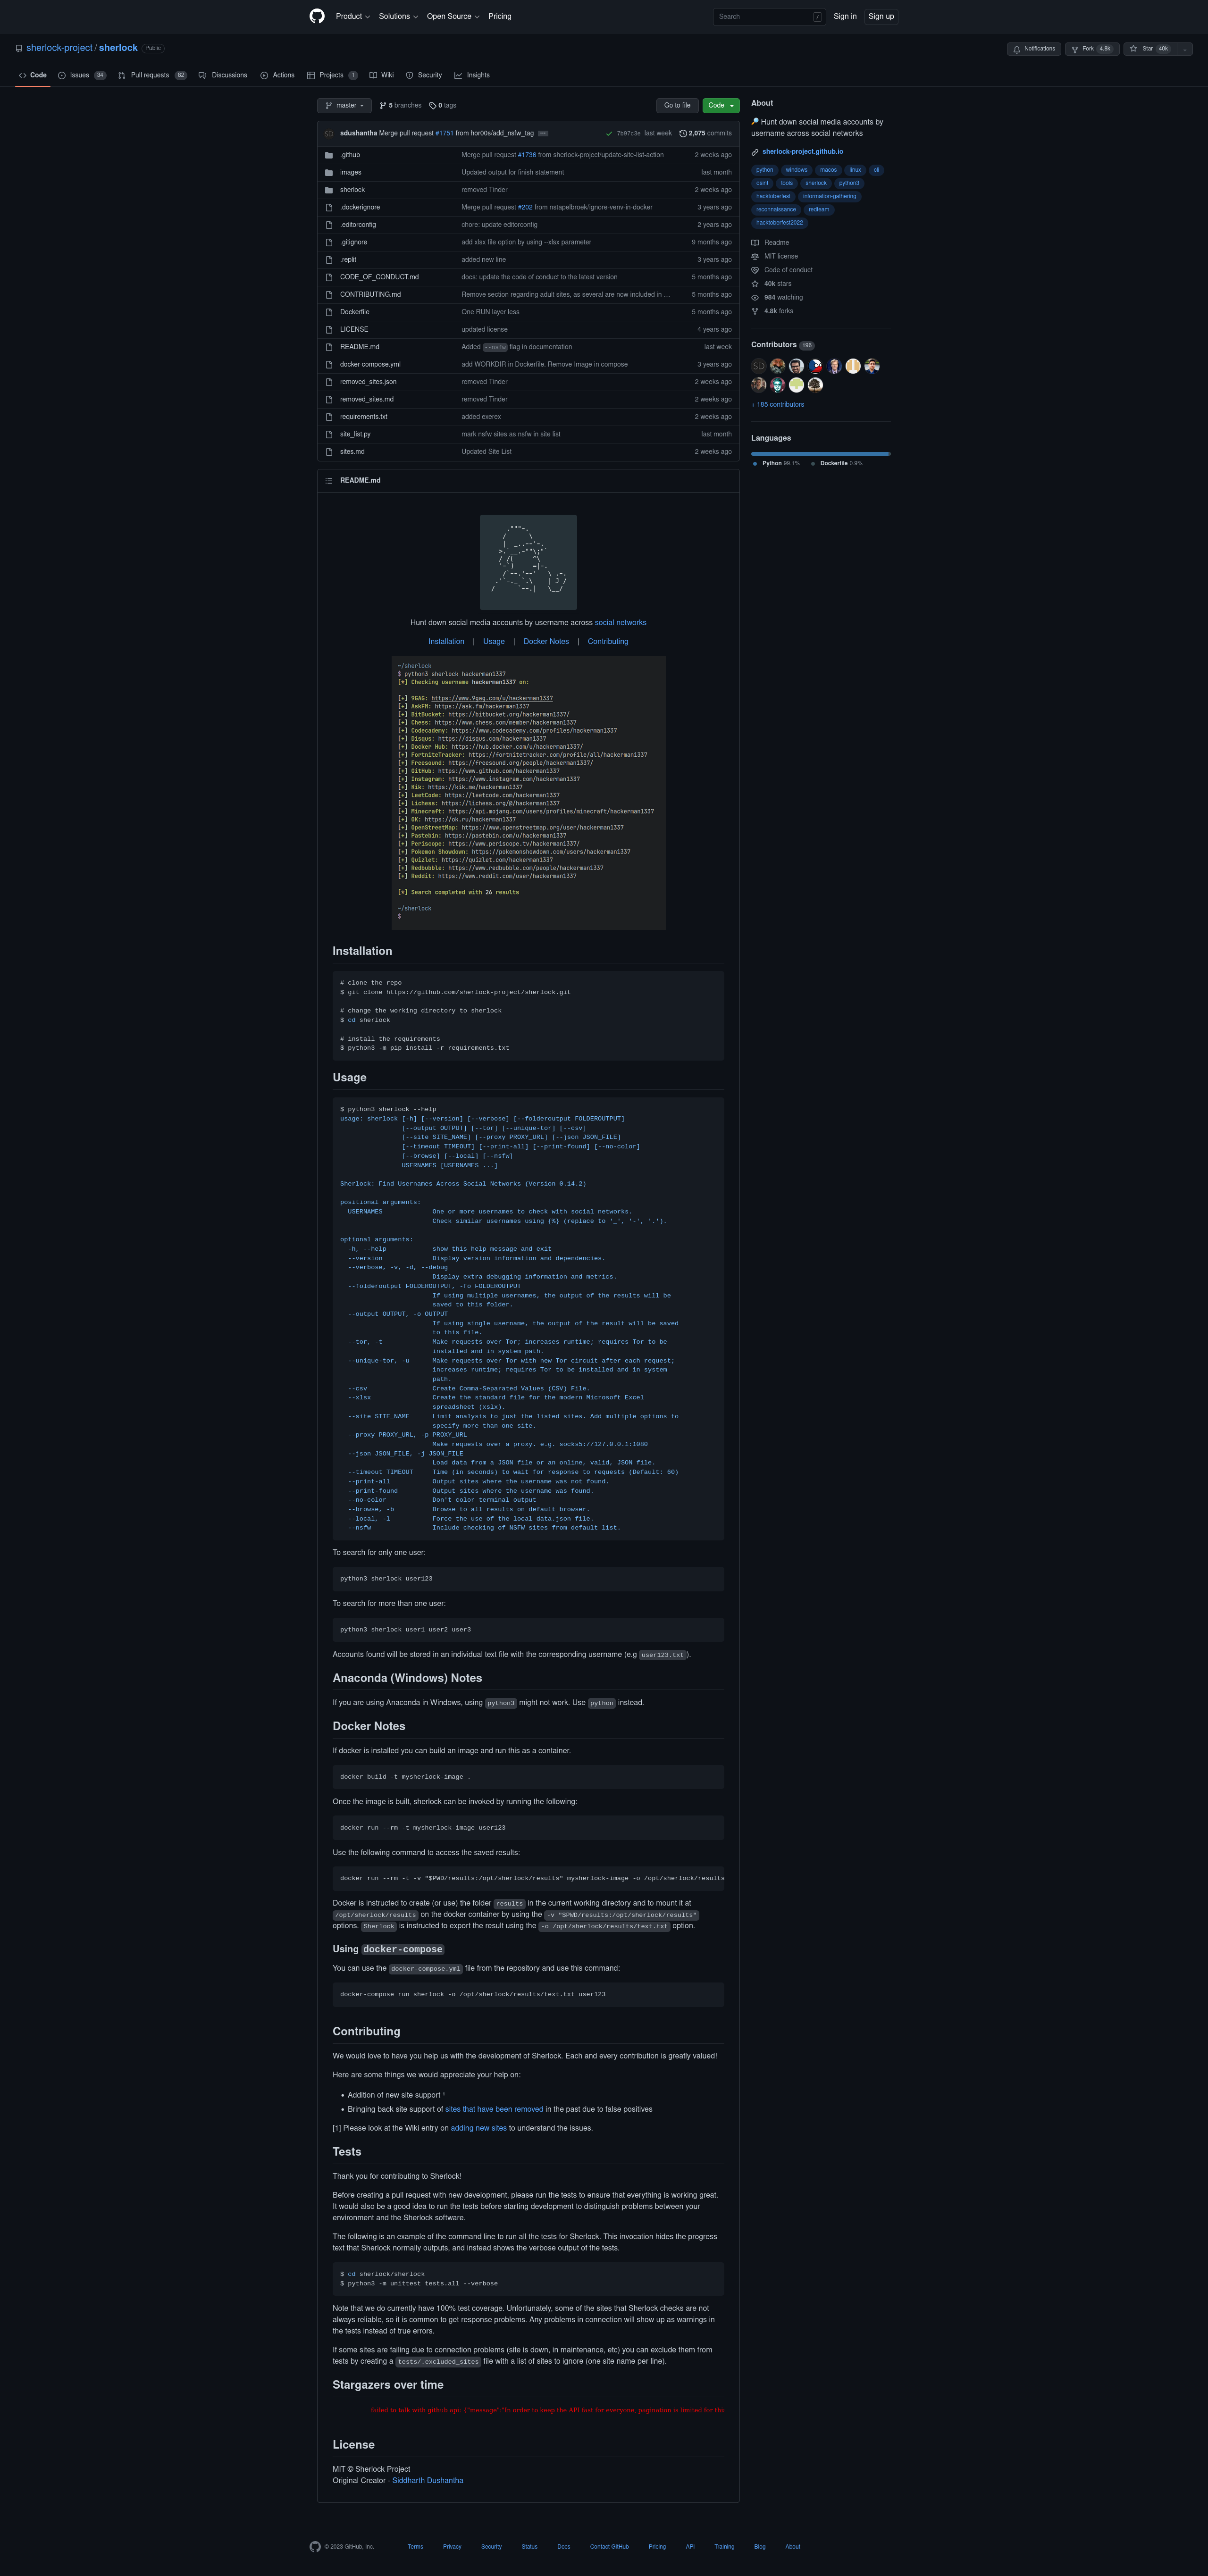This screenshot has height=2576, width=1208.
Task: Open the images folder
Action: [351, 172]
